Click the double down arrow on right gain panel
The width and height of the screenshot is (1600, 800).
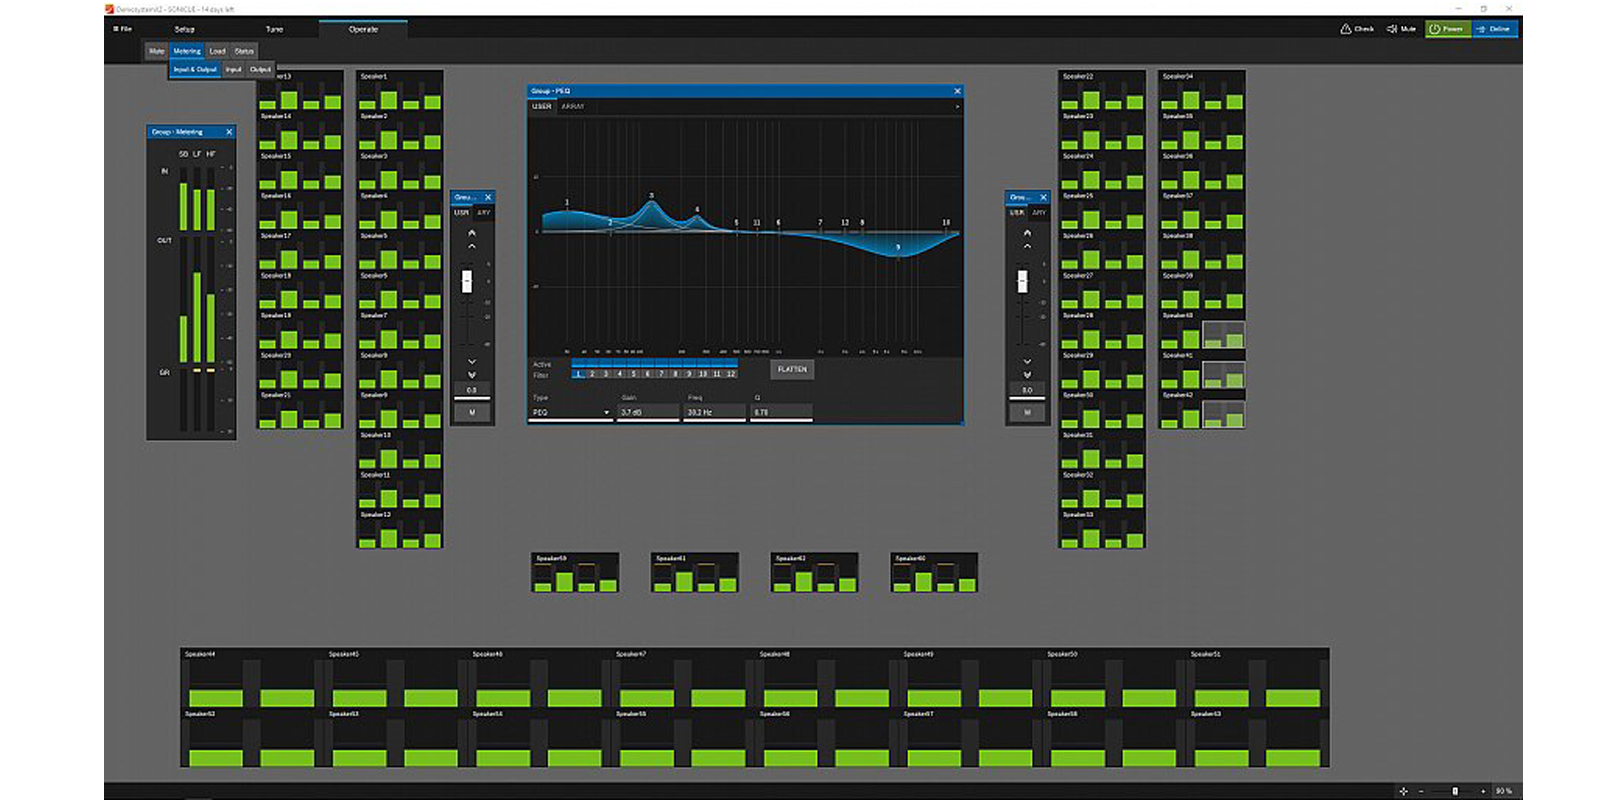1027,375
